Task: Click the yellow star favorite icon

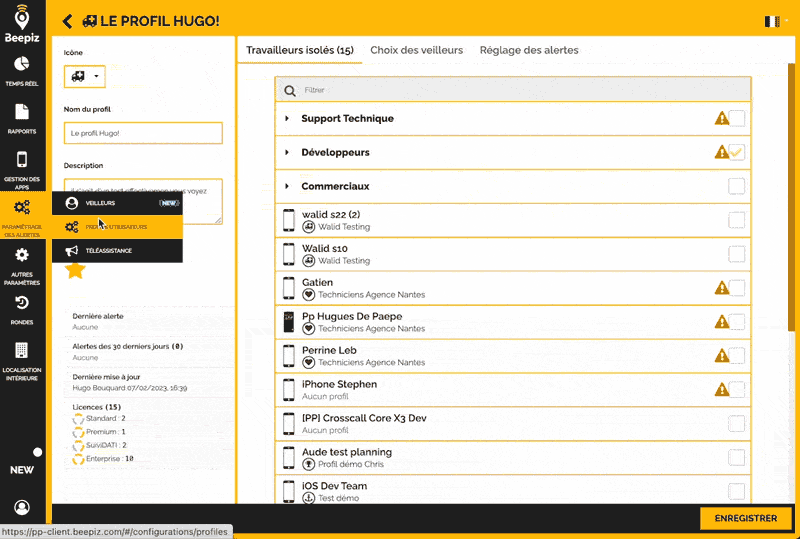Action: (x=75, y=270)
